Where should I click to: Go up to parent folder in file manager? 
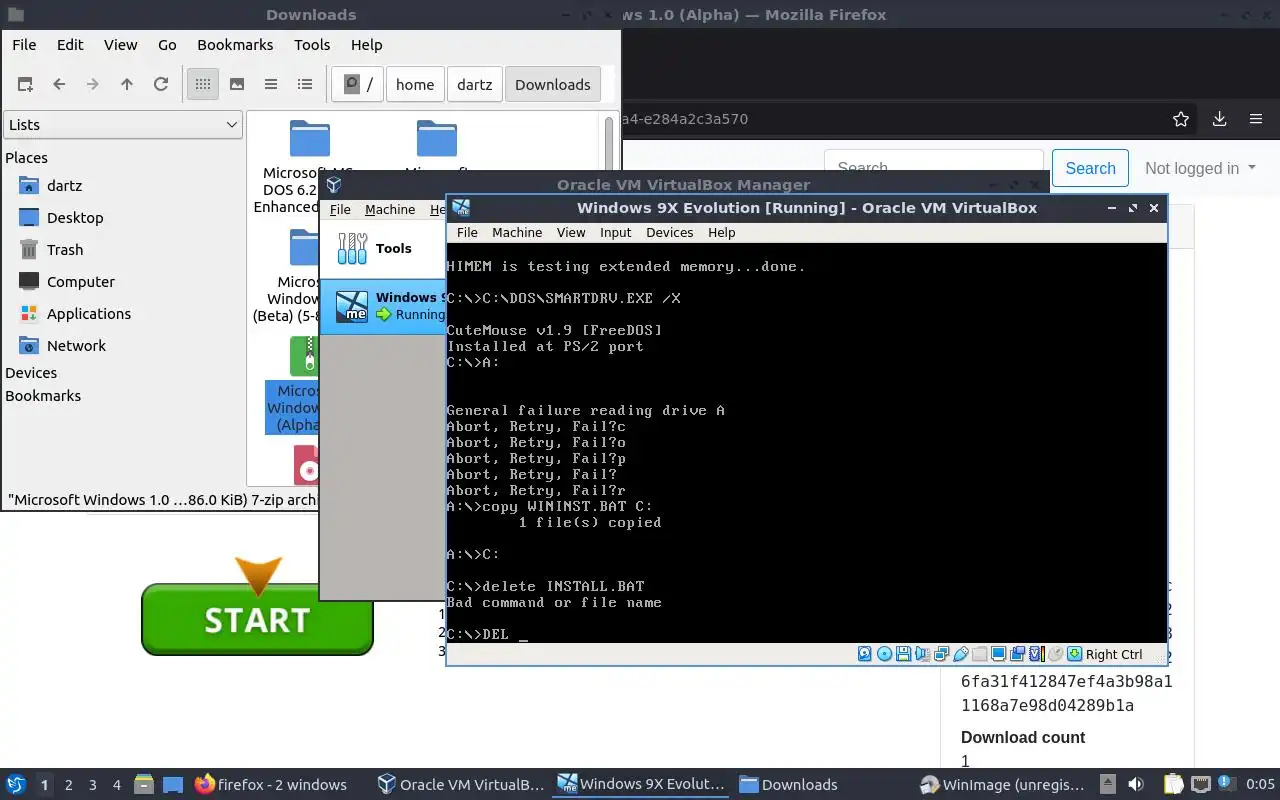click(x=127, y=85)
